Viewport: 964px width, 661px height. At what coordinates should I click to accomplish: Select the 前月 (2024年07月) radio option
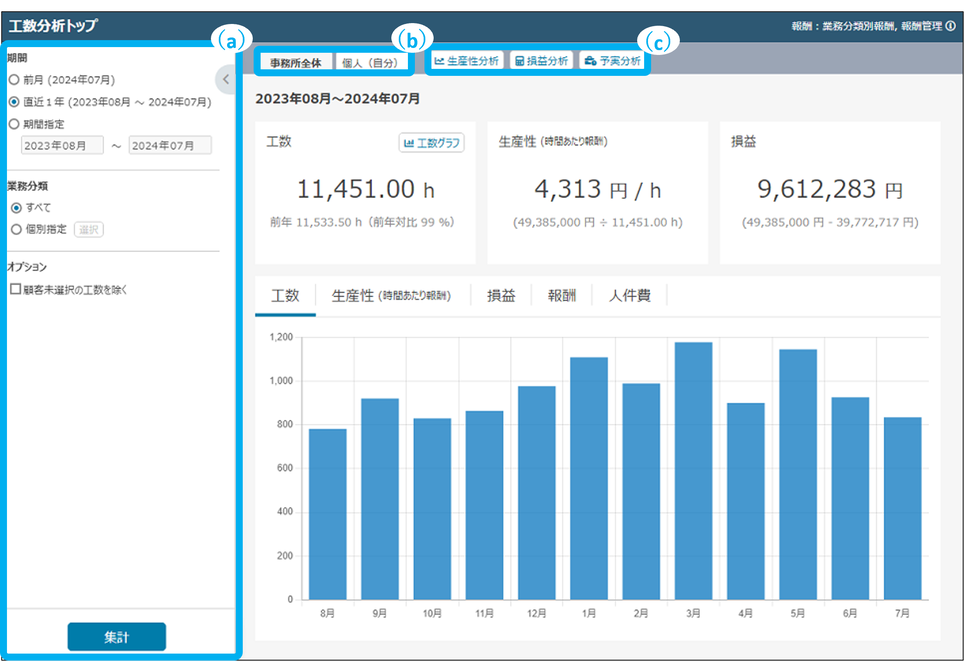pyautogui.click(x=14, y=79)
